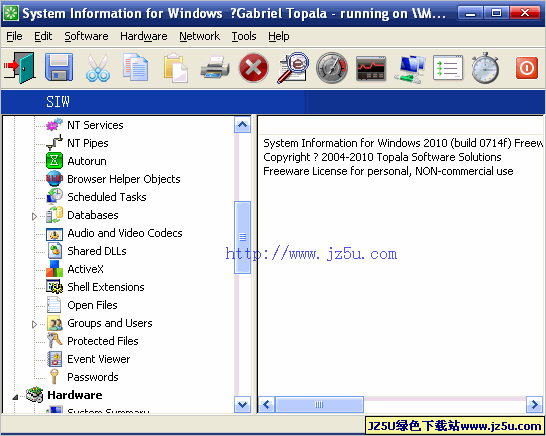Image resolution: width=546 pixels, height=436 pixels.
Task: Open the Edit menu
Action: pyautogui.click(x=43, y=36)
